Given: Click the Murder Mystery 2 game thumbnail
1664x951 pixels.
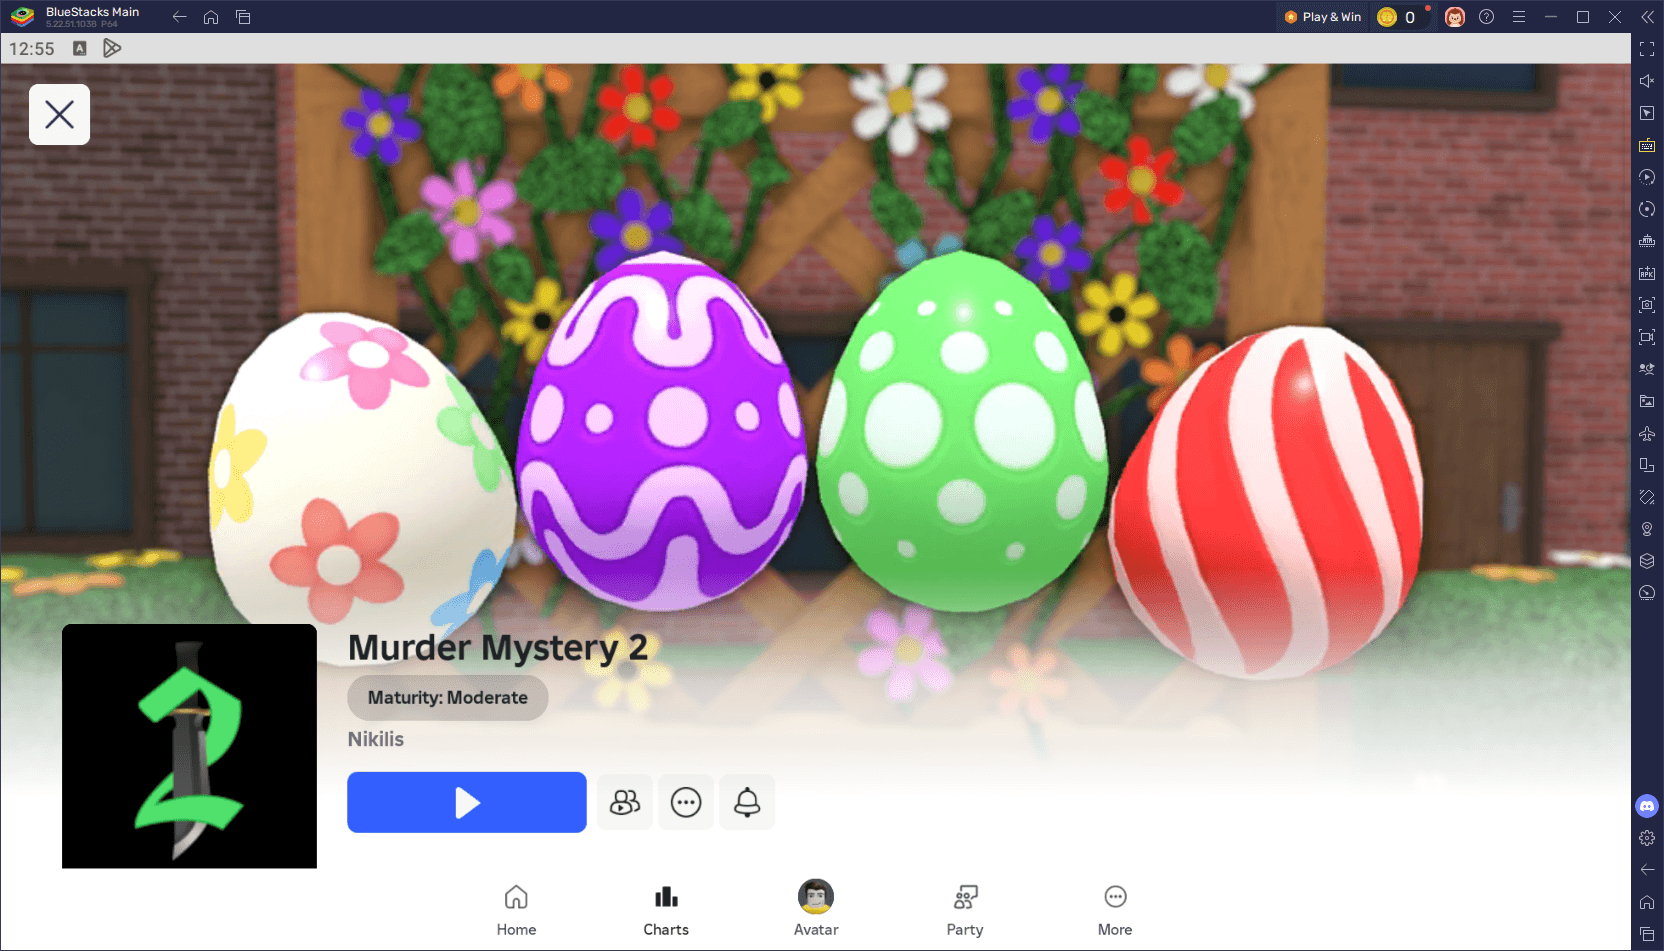Looking at the screenshot, I should tap(189, 746).
